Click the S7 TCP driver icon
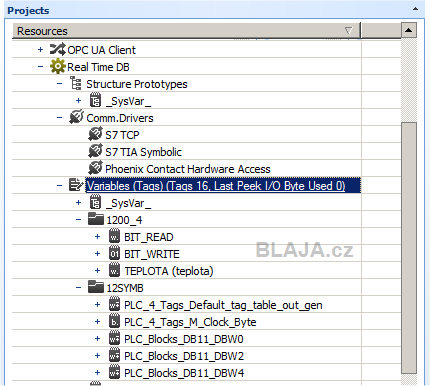The height and width of the screenshot is (386, 430). coord(95,134)
